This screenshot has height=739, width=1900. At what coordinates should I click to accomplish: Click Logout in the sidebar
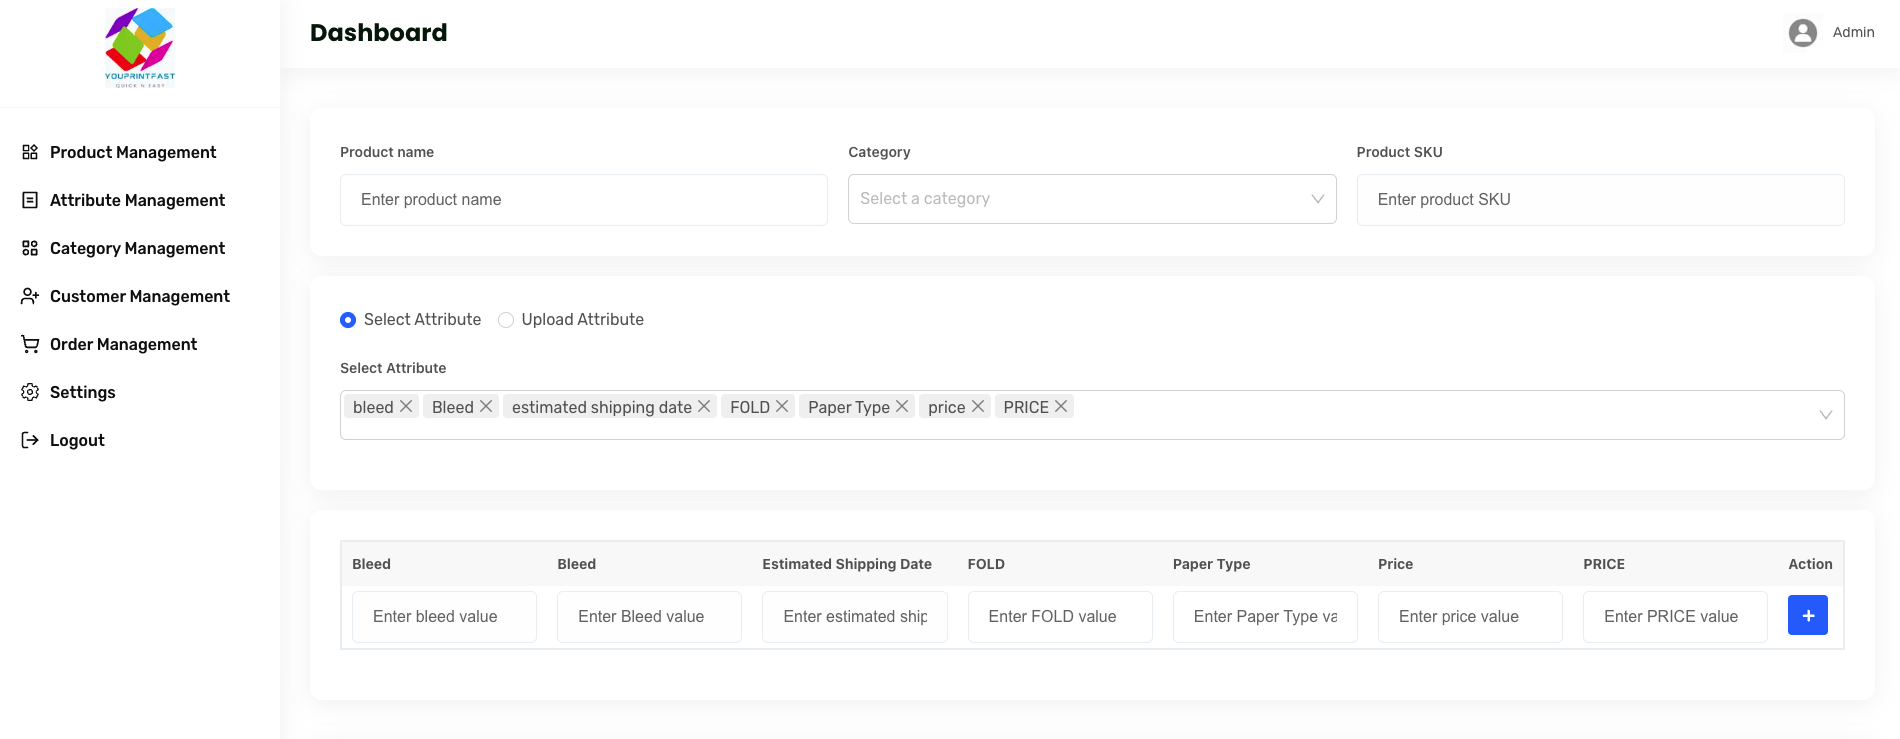(x=77, y=440)
